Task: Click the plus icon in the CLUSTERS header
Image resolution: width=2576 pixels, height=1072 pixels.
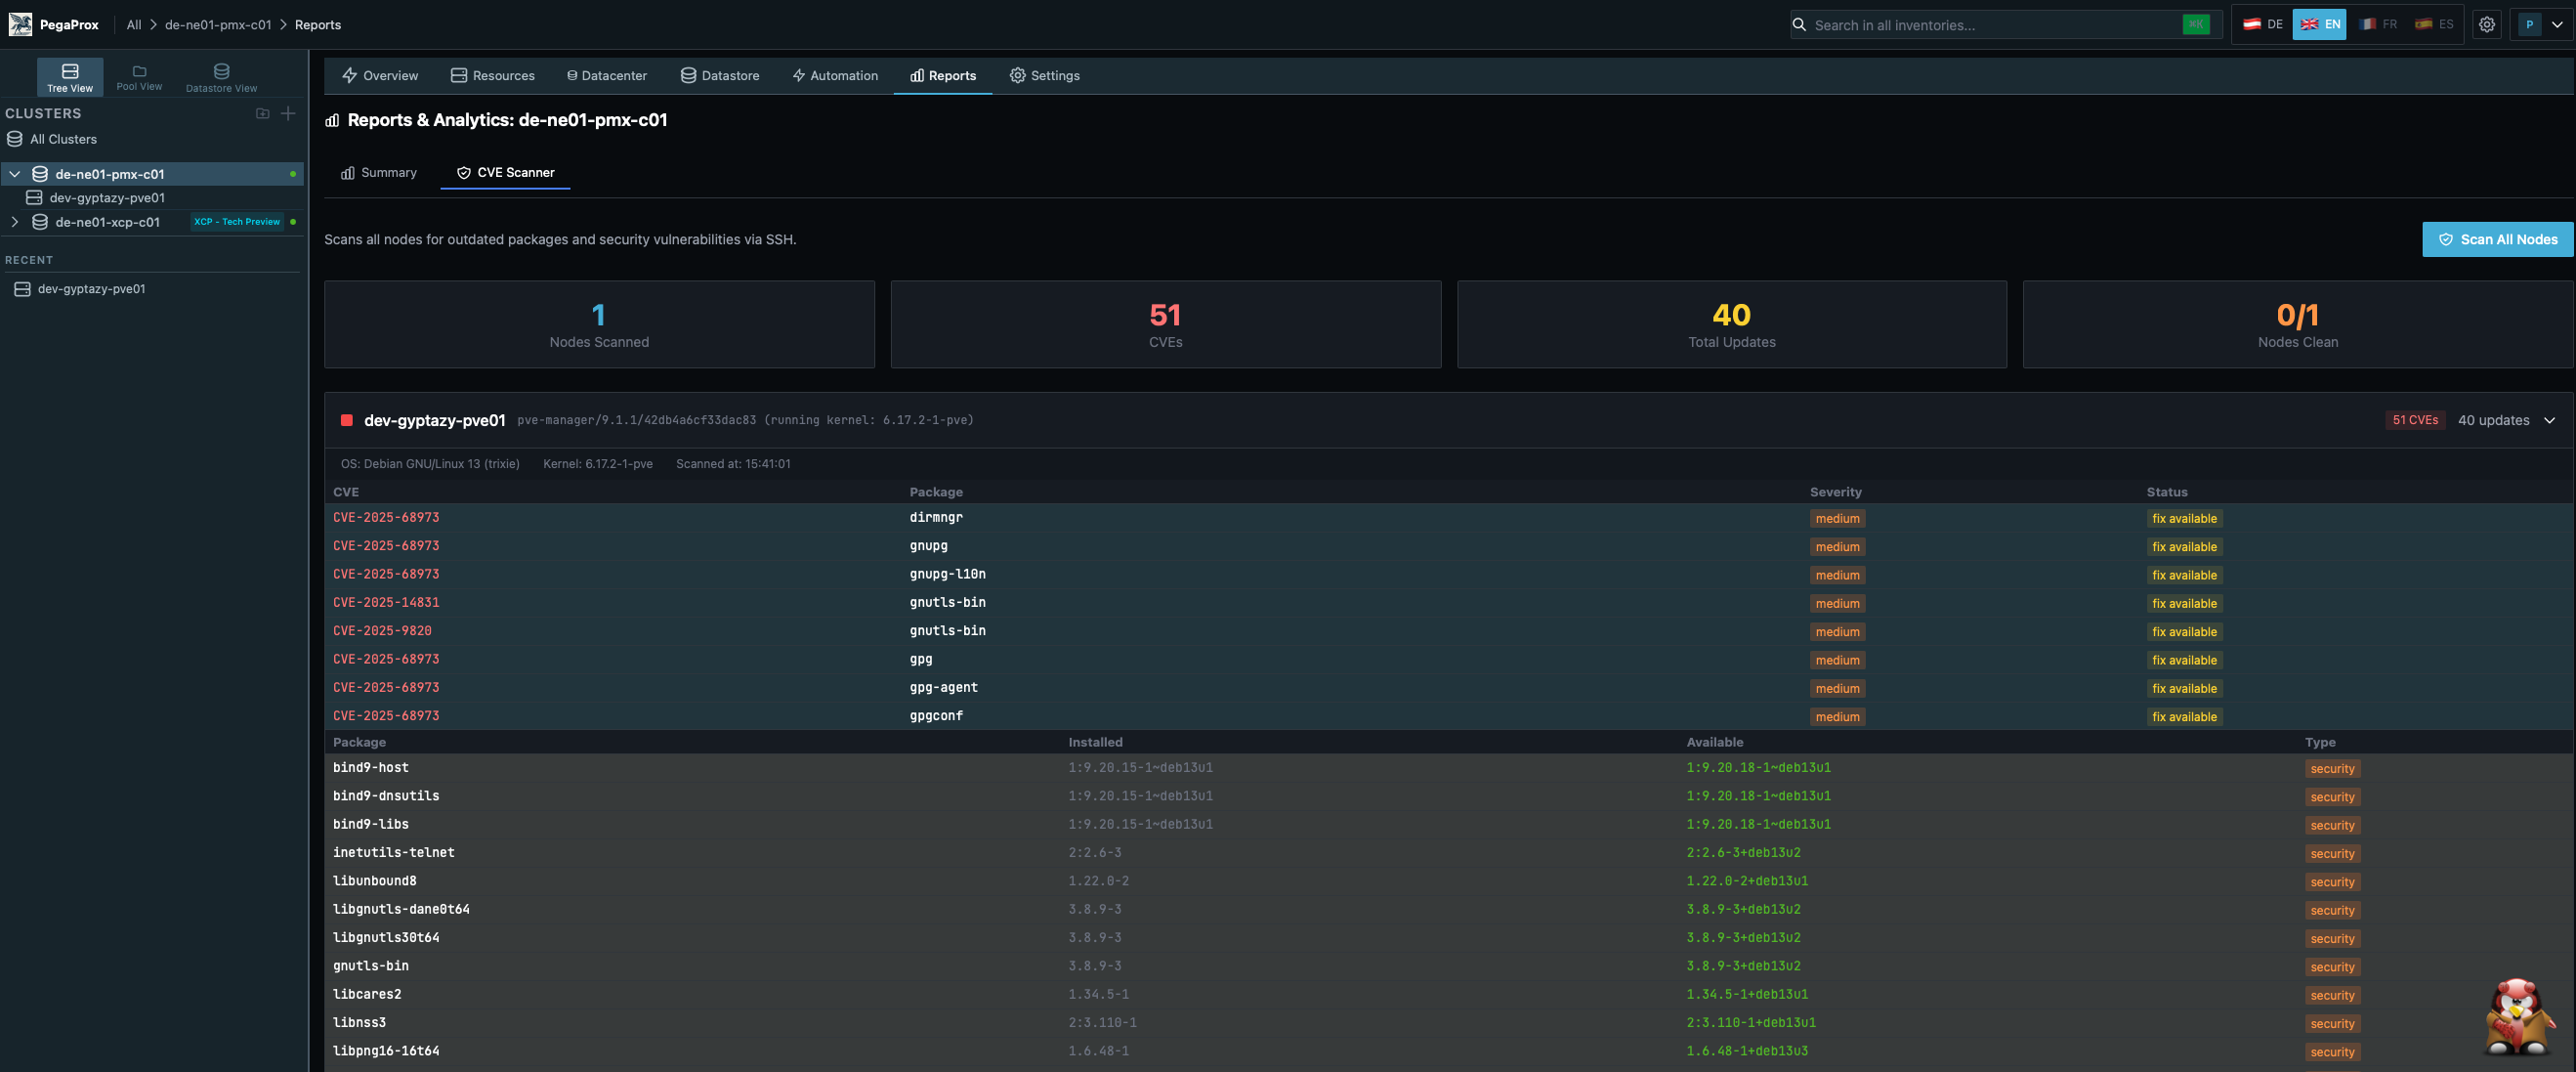Action: [x=288, y=113]
